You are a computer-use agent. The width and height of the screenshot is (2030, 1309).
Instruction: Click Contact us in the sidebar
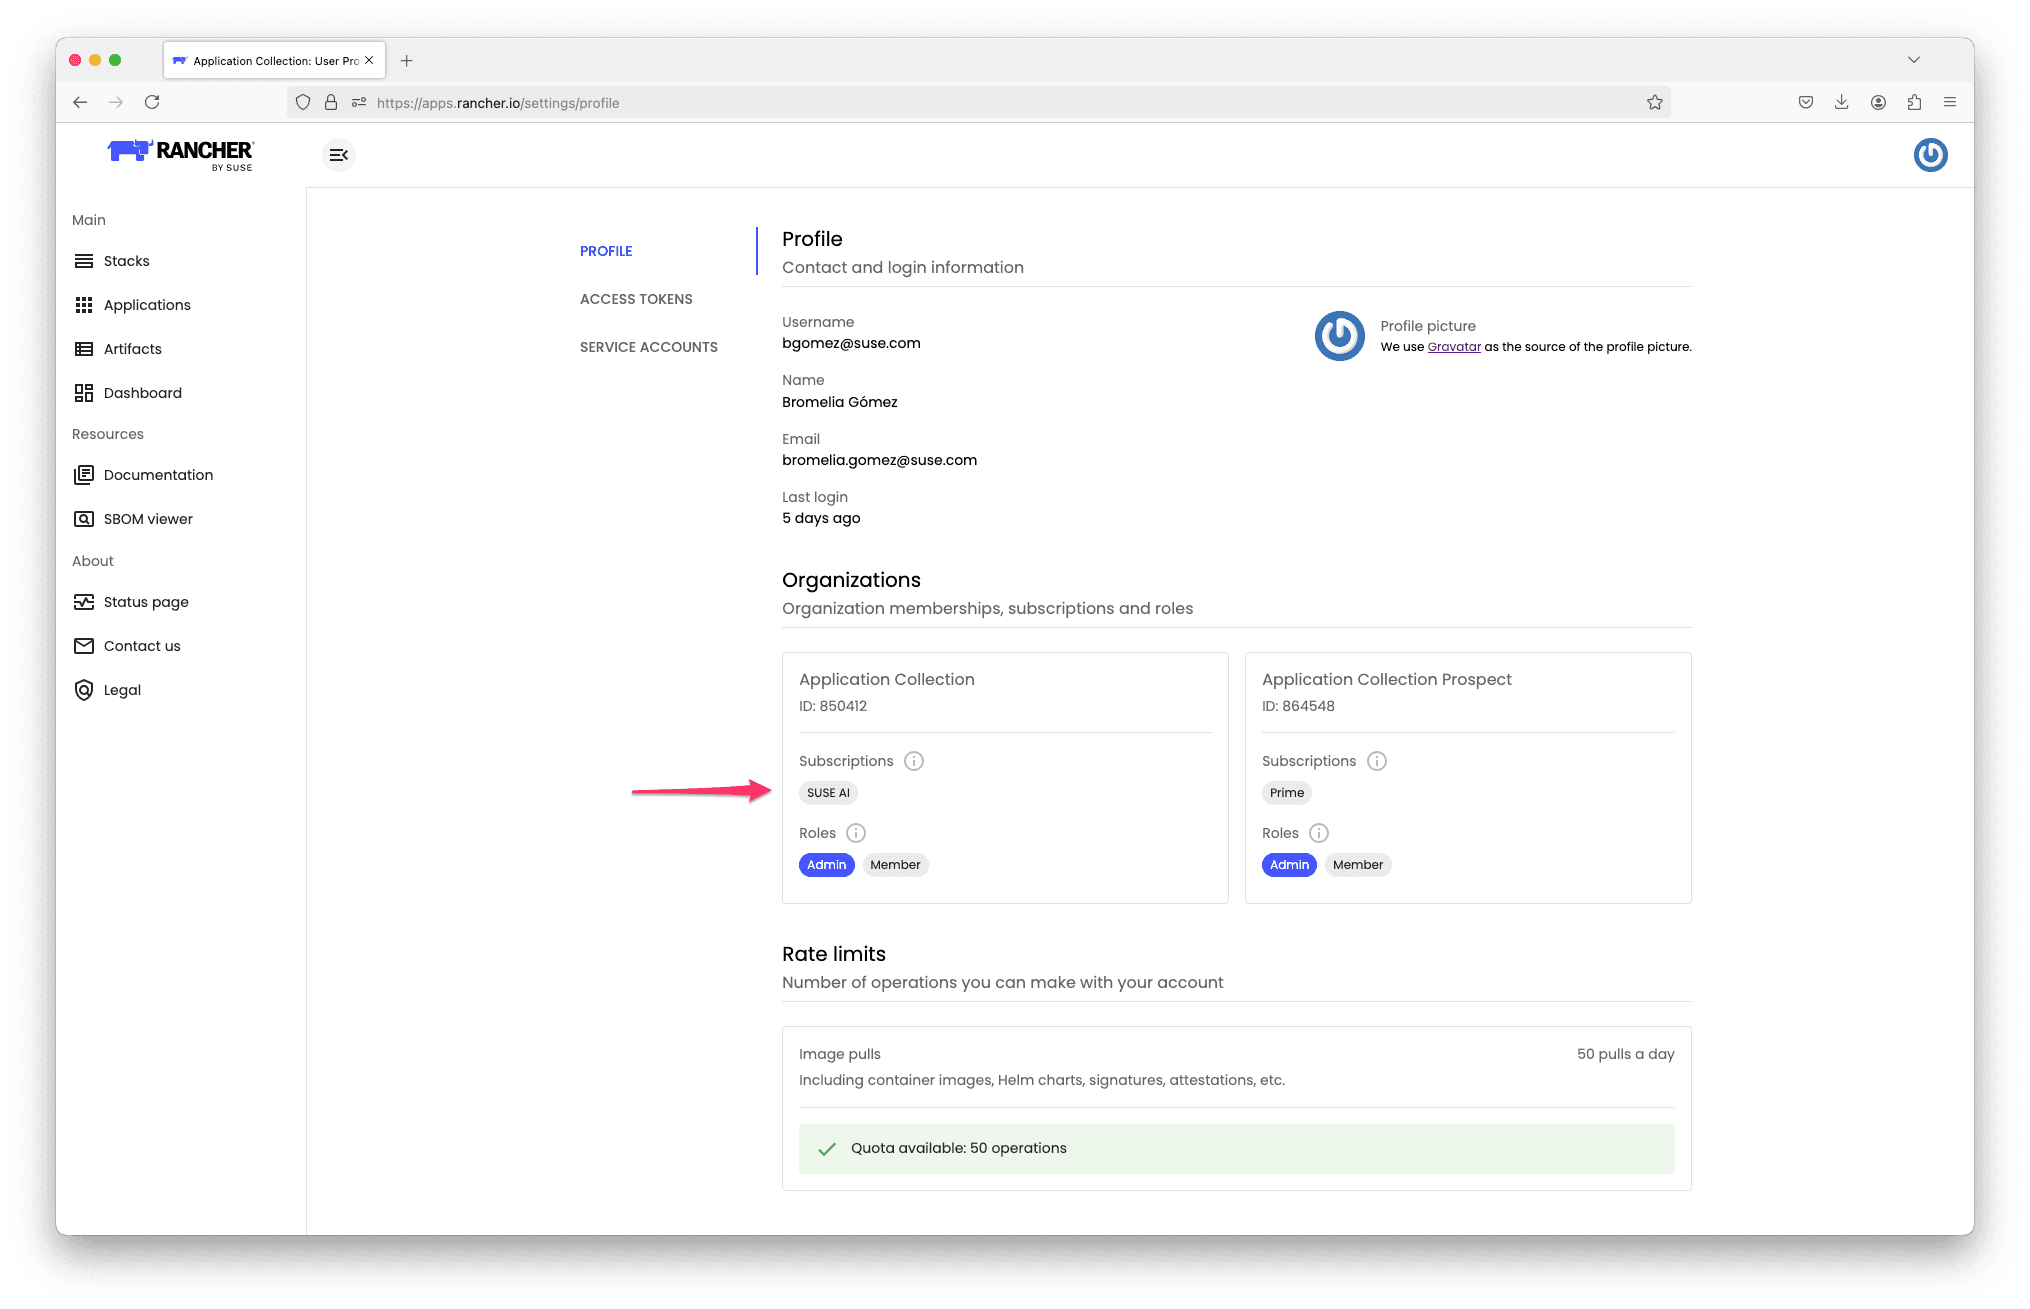[x=141, y=646]
